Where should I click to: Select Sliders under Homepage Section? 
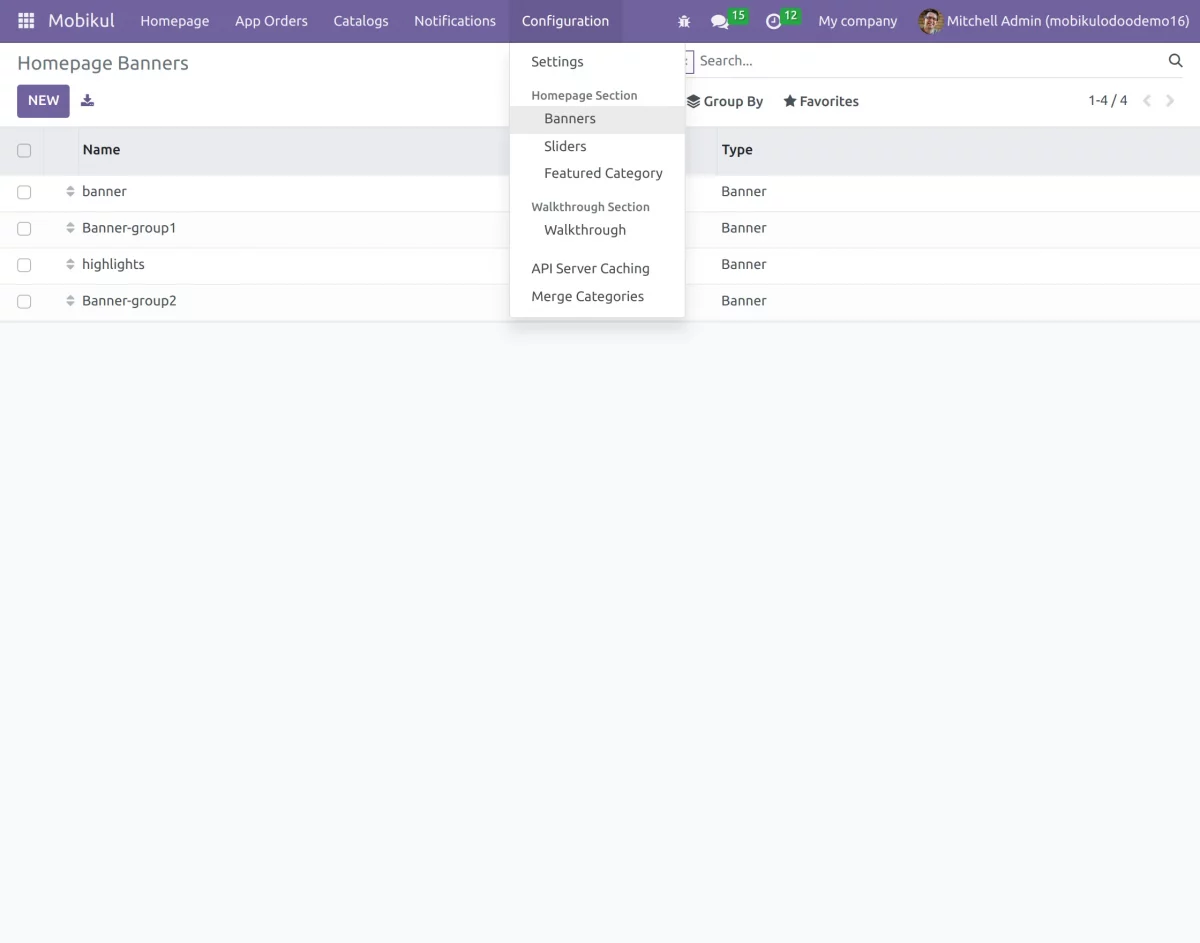coord(565,146)
